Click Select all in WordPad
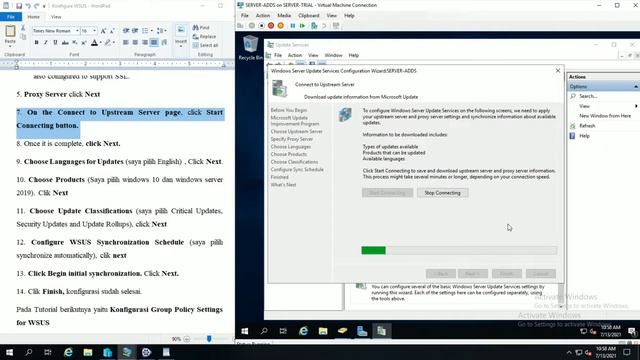640x360 pixels. (205, 45)
